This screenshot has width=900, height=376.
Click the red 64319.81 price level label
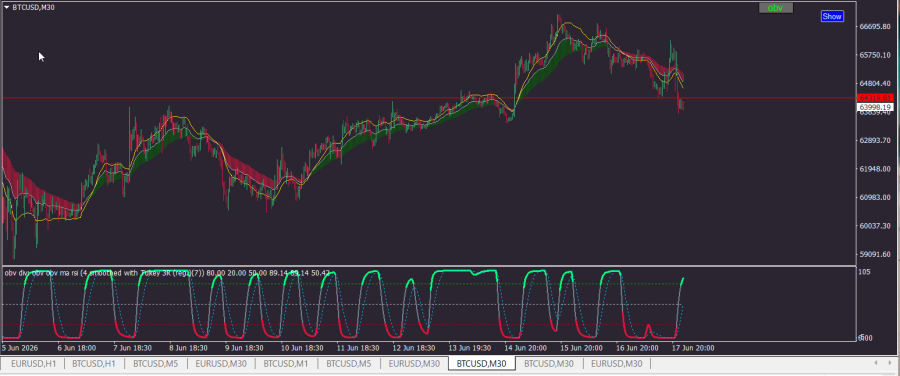pyautogui.click(x=875, y=98)
